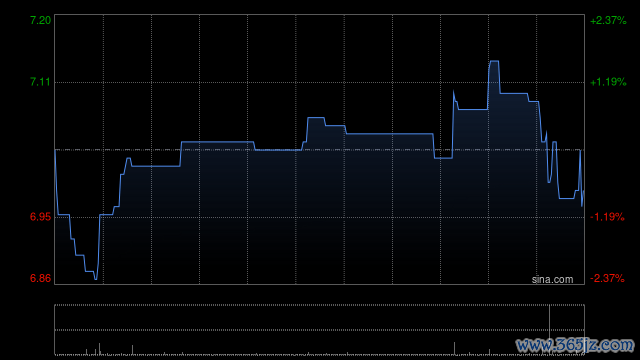Click the 7.20 price axis label
The height and width of the screenshot is (360, 640).
[x=40, y=20]
